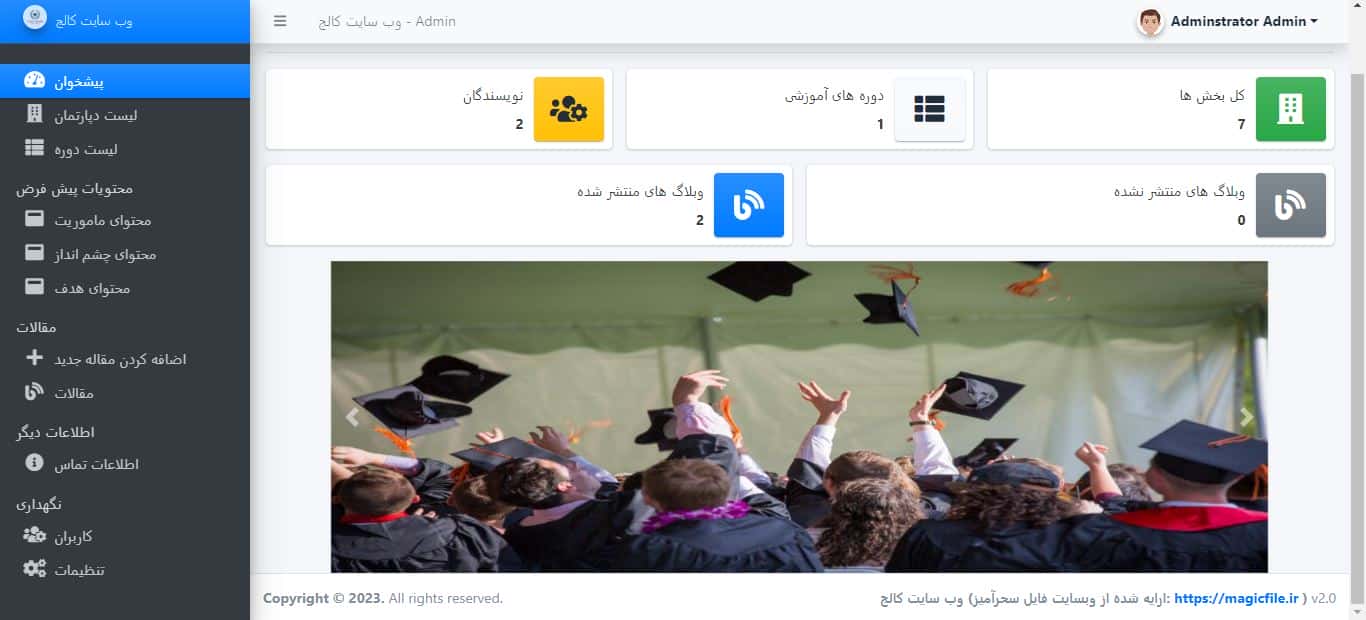Click the plus icon to add new article
The image size is (1366, 620).
pos(34,358)
